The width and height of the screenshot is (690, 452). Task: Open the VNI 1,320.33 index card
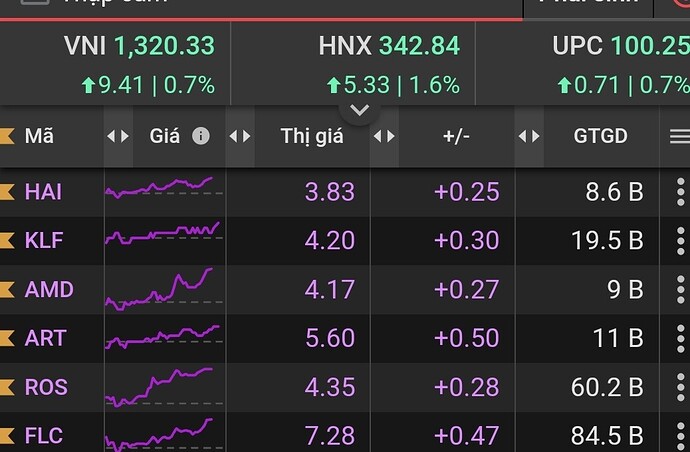coord(115,64)
